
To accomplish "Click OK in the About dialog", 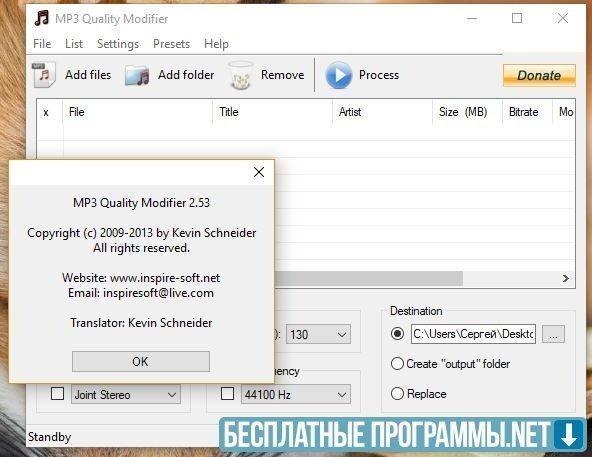I will [141, 361].
